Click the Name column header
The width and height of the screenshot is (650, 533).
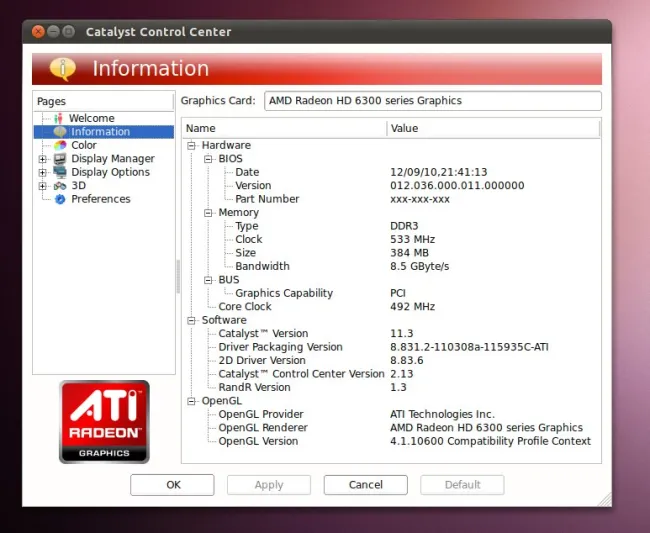(284, 128)
